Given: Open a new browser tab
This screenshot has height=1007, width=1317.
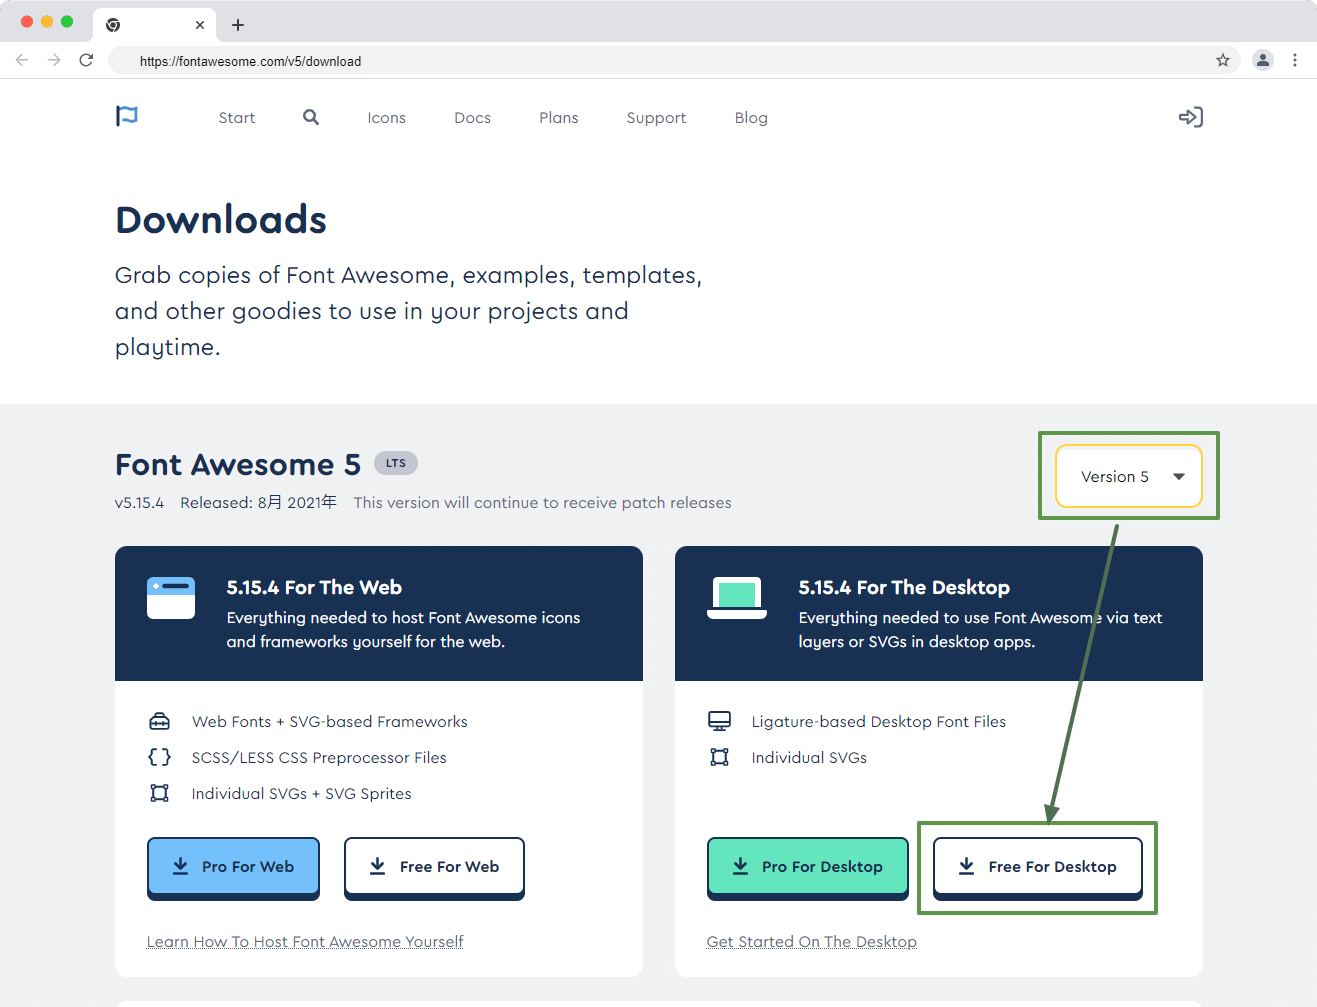Looking at the screenshot, I should (x=238, y=25).
